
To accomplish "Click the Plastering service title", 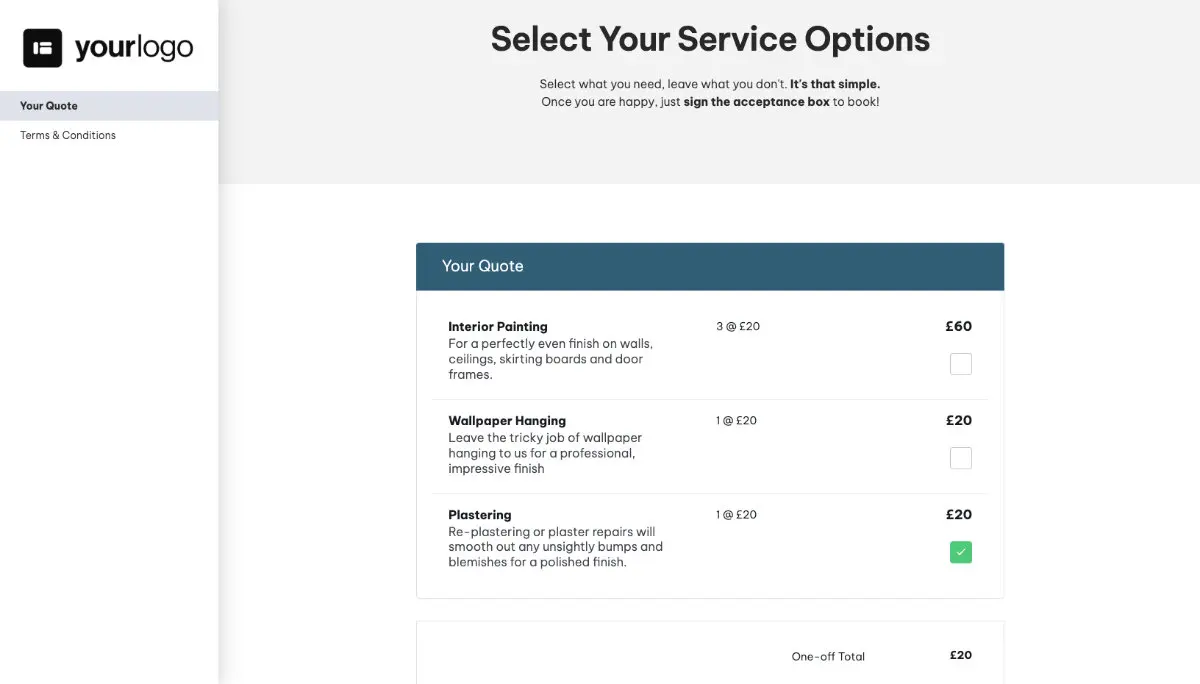I will (479, 514).
